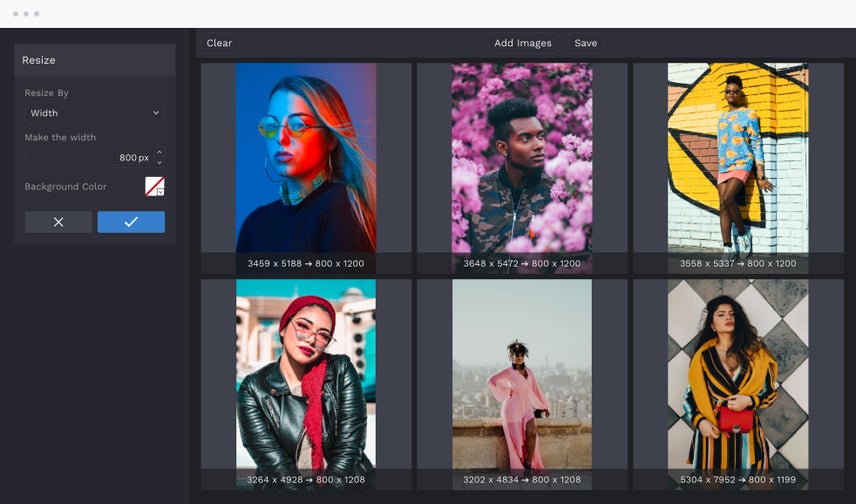Select the yellow mural wall photo thumbnail

[737, 157]
